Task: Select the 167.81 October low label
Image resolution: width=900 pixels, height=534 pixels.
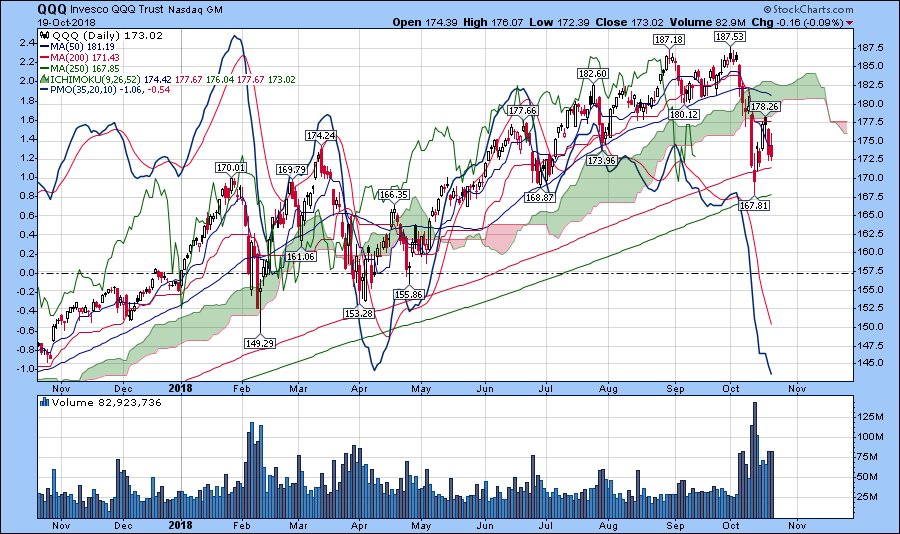Action: (754, 205)
